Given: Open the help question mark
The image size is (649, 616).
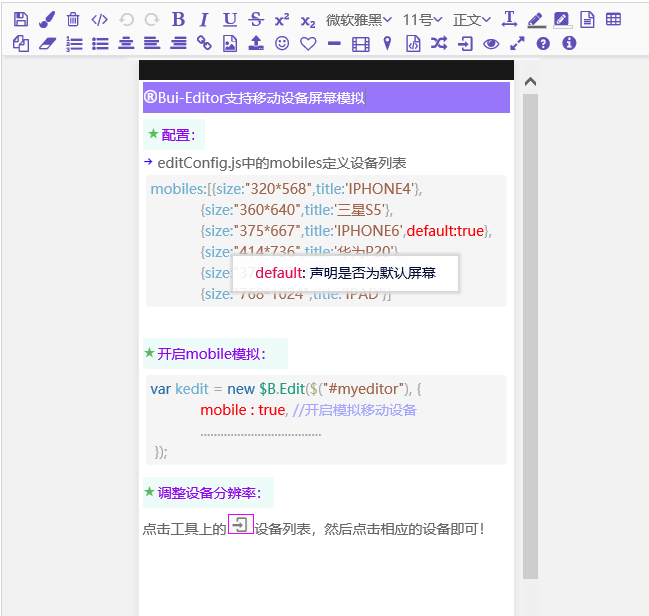Looking at the screenshot, I should pyautogui.click(x=543, y=43).
